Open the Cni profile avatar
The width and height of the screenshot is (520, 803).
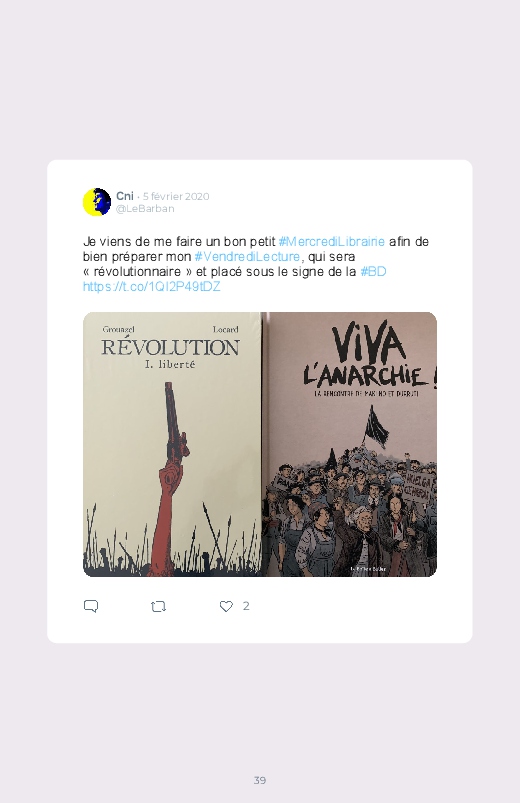click(x=97, y=202)
